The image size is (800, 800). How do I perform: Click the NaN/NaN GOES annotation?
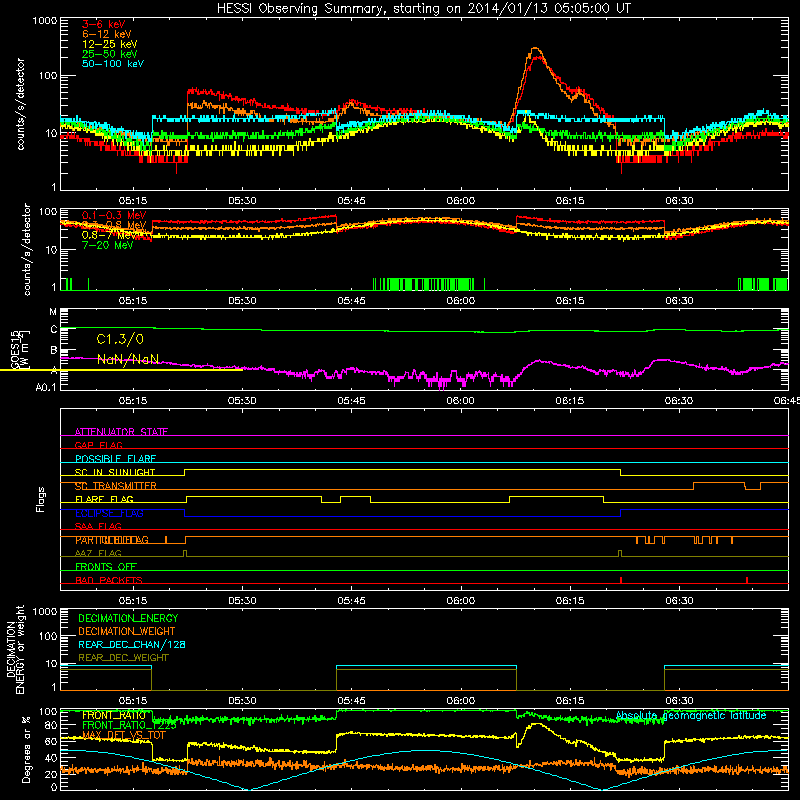pyautogui.click(x=128, y=359)
